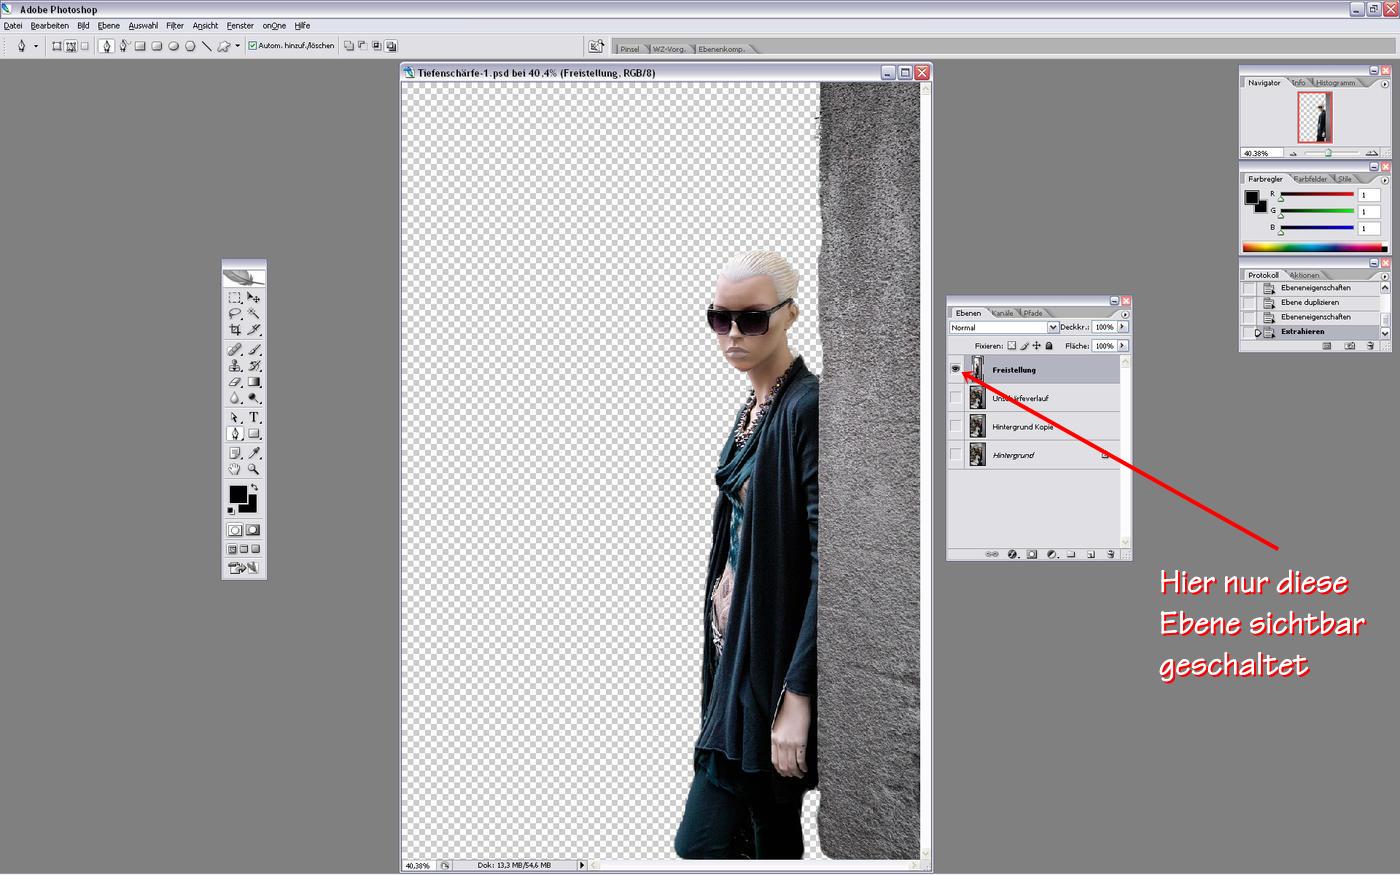Image resolution: width=1400 pixels, height=875 pixels.
Task: Add layer mask in Layers panel
Action: (1032, 554)
